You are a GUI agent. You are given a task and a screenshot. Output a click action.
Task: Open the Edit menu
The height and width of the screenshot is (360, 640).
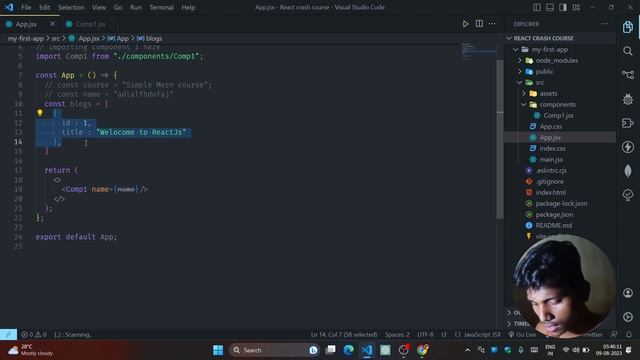[x=44, y=7]
